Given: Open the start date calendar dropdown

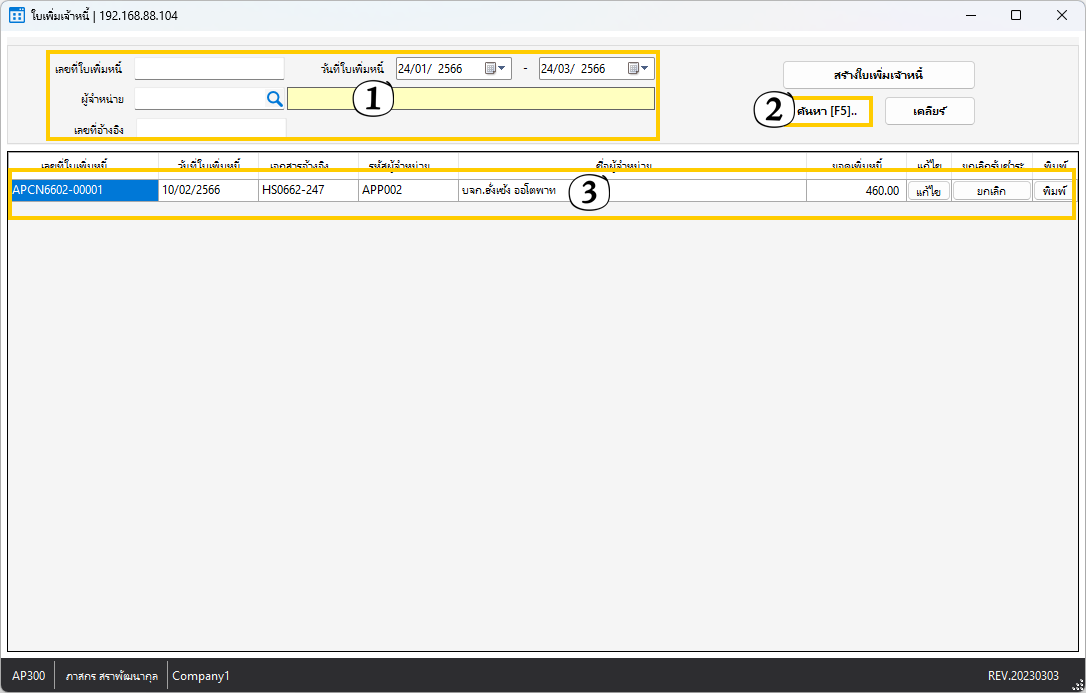Looking at the screenshot, I should coord(497,69).
